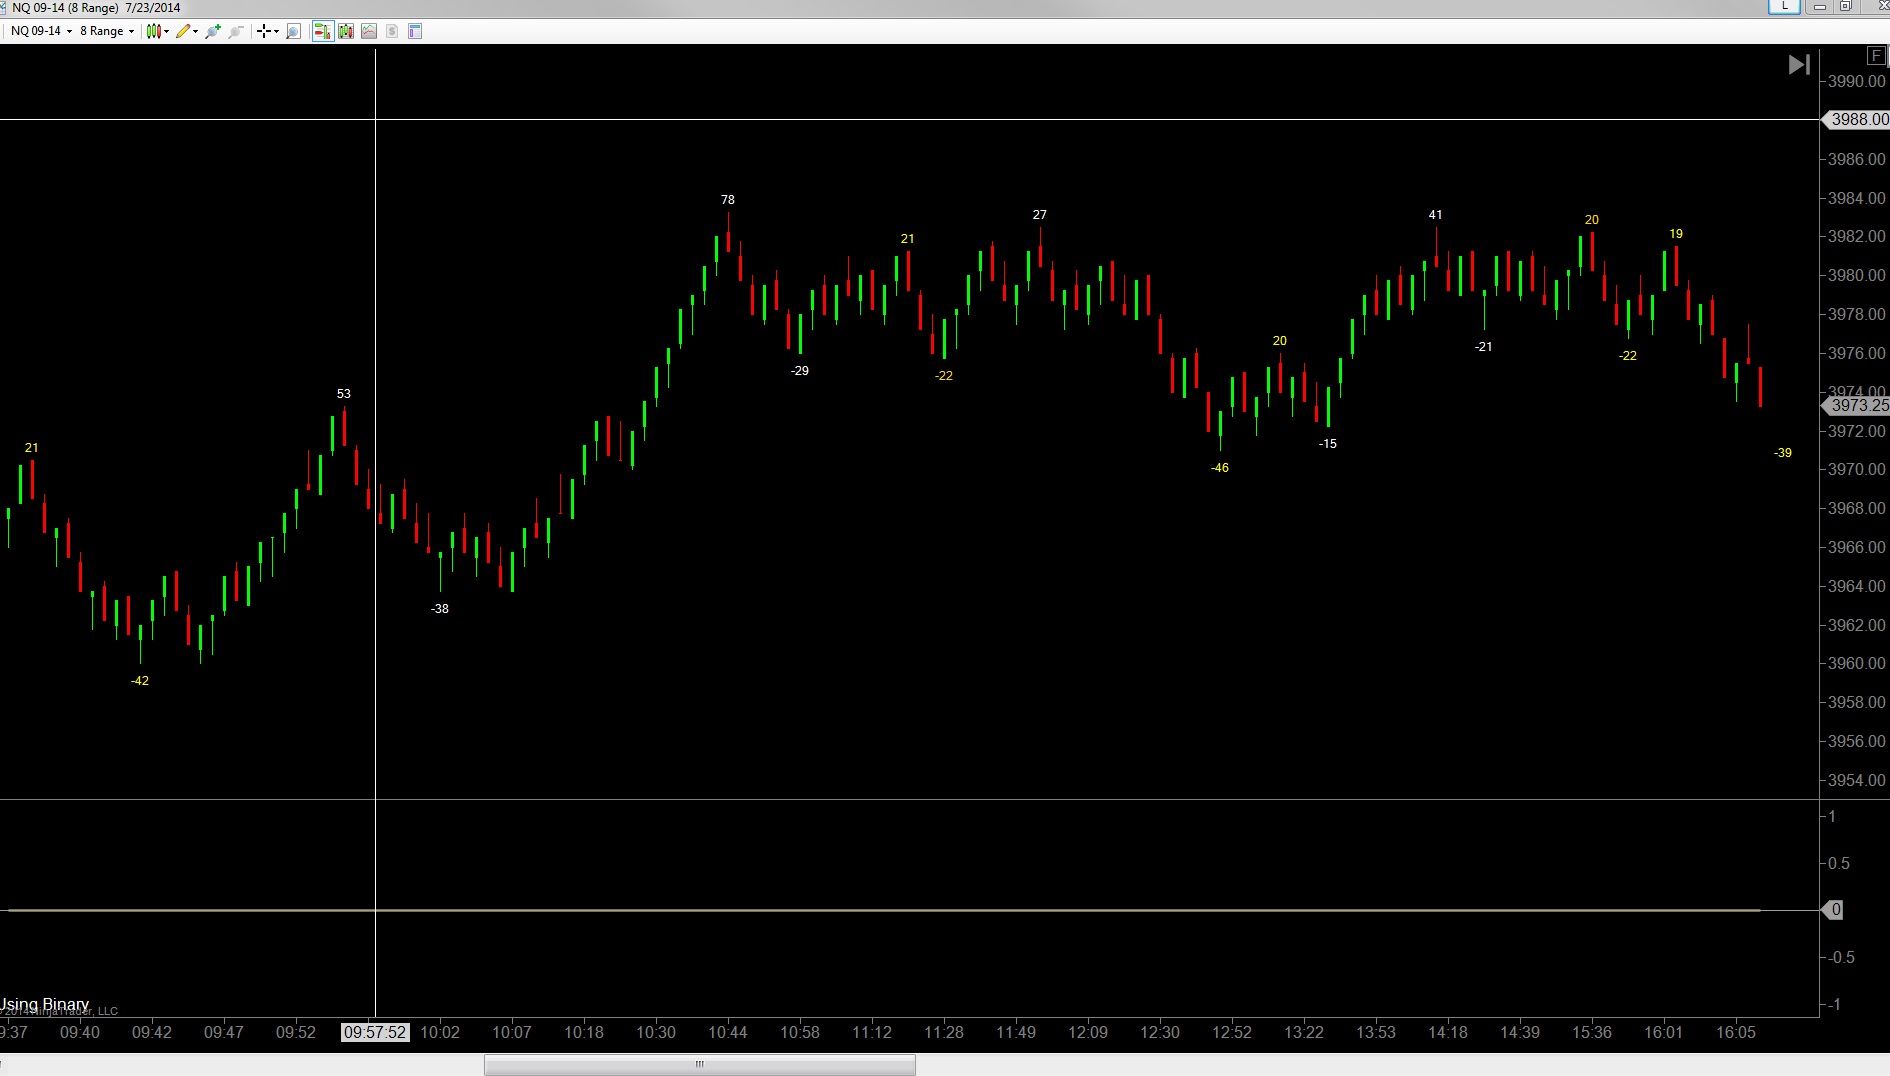Click the 3988.00 crosshair price marker
The width and height of the screenshot is (1890, 1076).
click(1857, 119)
